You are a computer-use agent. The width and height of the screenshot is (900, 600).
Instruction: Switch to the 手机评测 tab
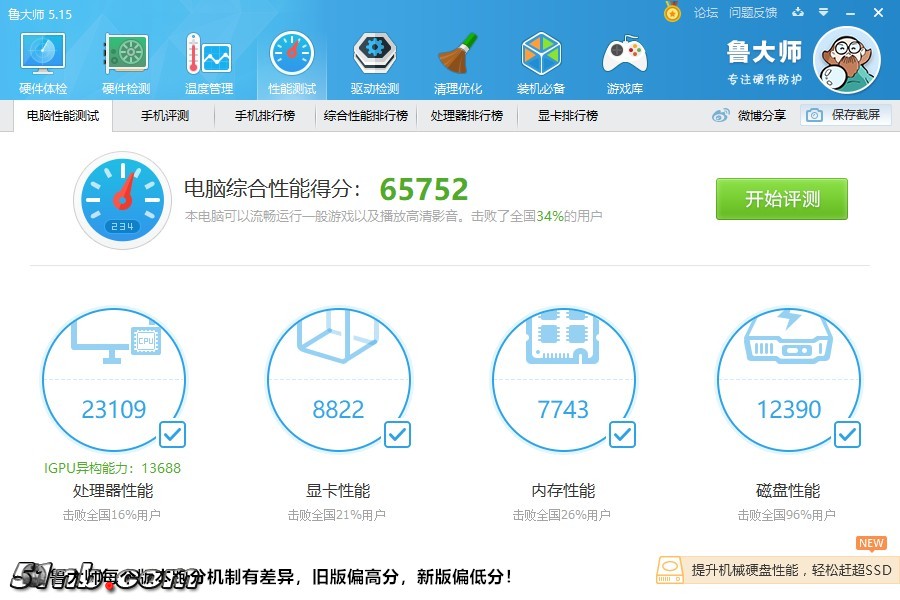pos(164,115)
